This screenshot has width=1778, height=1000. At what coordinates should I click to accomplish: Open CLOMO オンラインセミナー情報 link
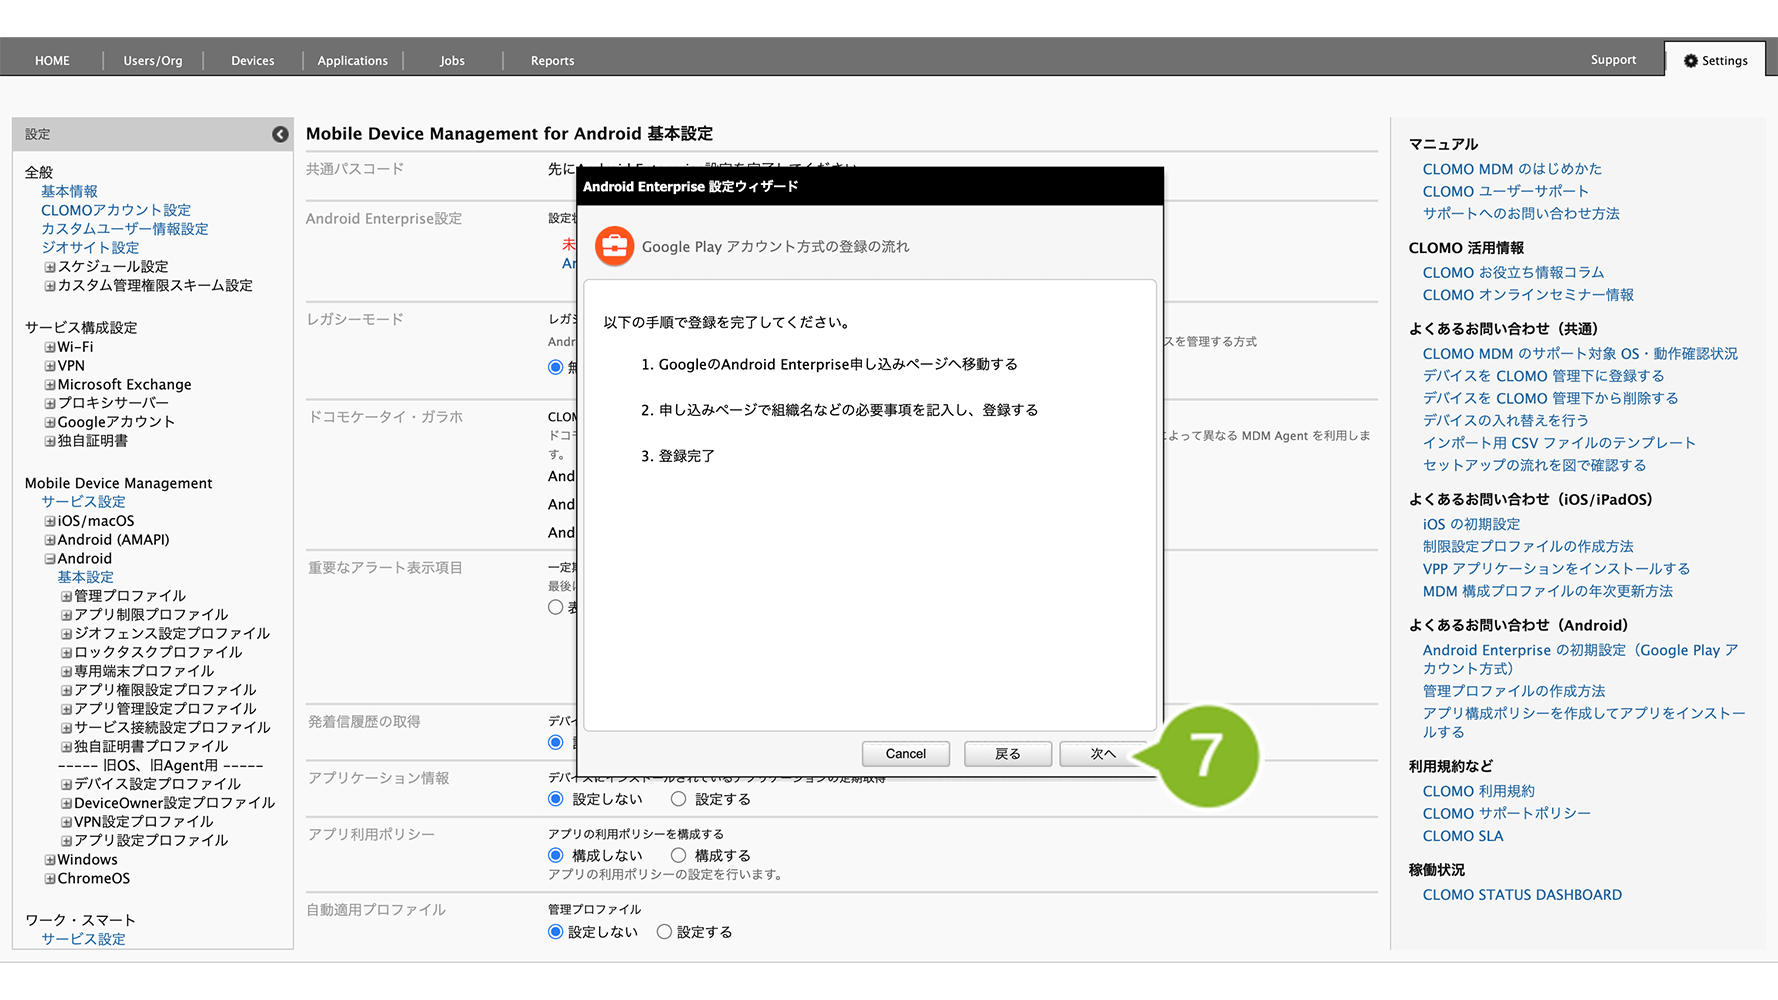(1528, 295)
